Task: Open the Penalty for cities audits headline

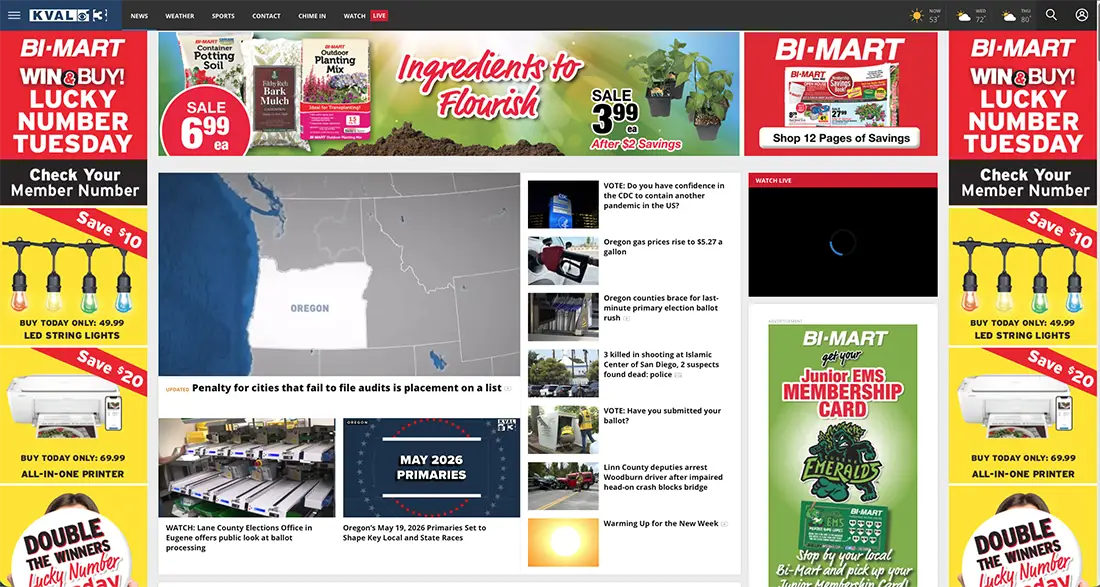Action: tap(347, 388)
